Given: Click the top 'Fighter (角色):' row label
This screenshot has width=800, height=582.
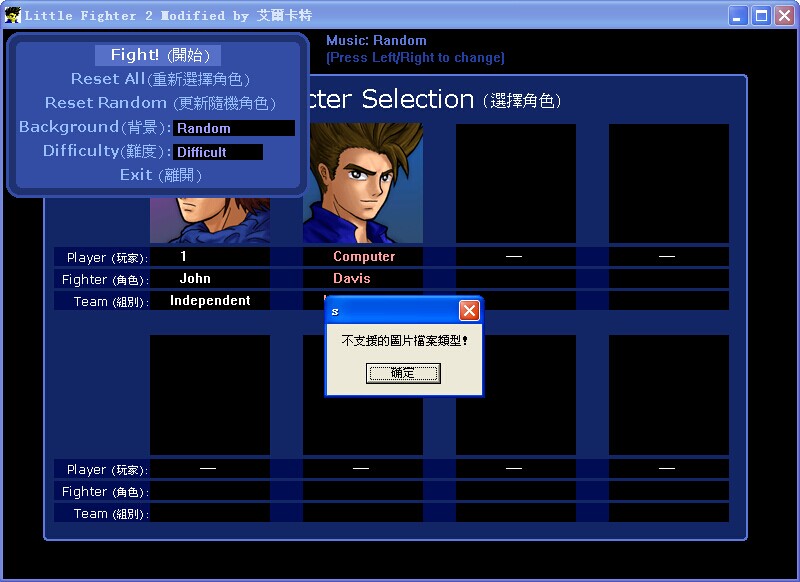Looking at the screenshot, I should coord(106,280).
